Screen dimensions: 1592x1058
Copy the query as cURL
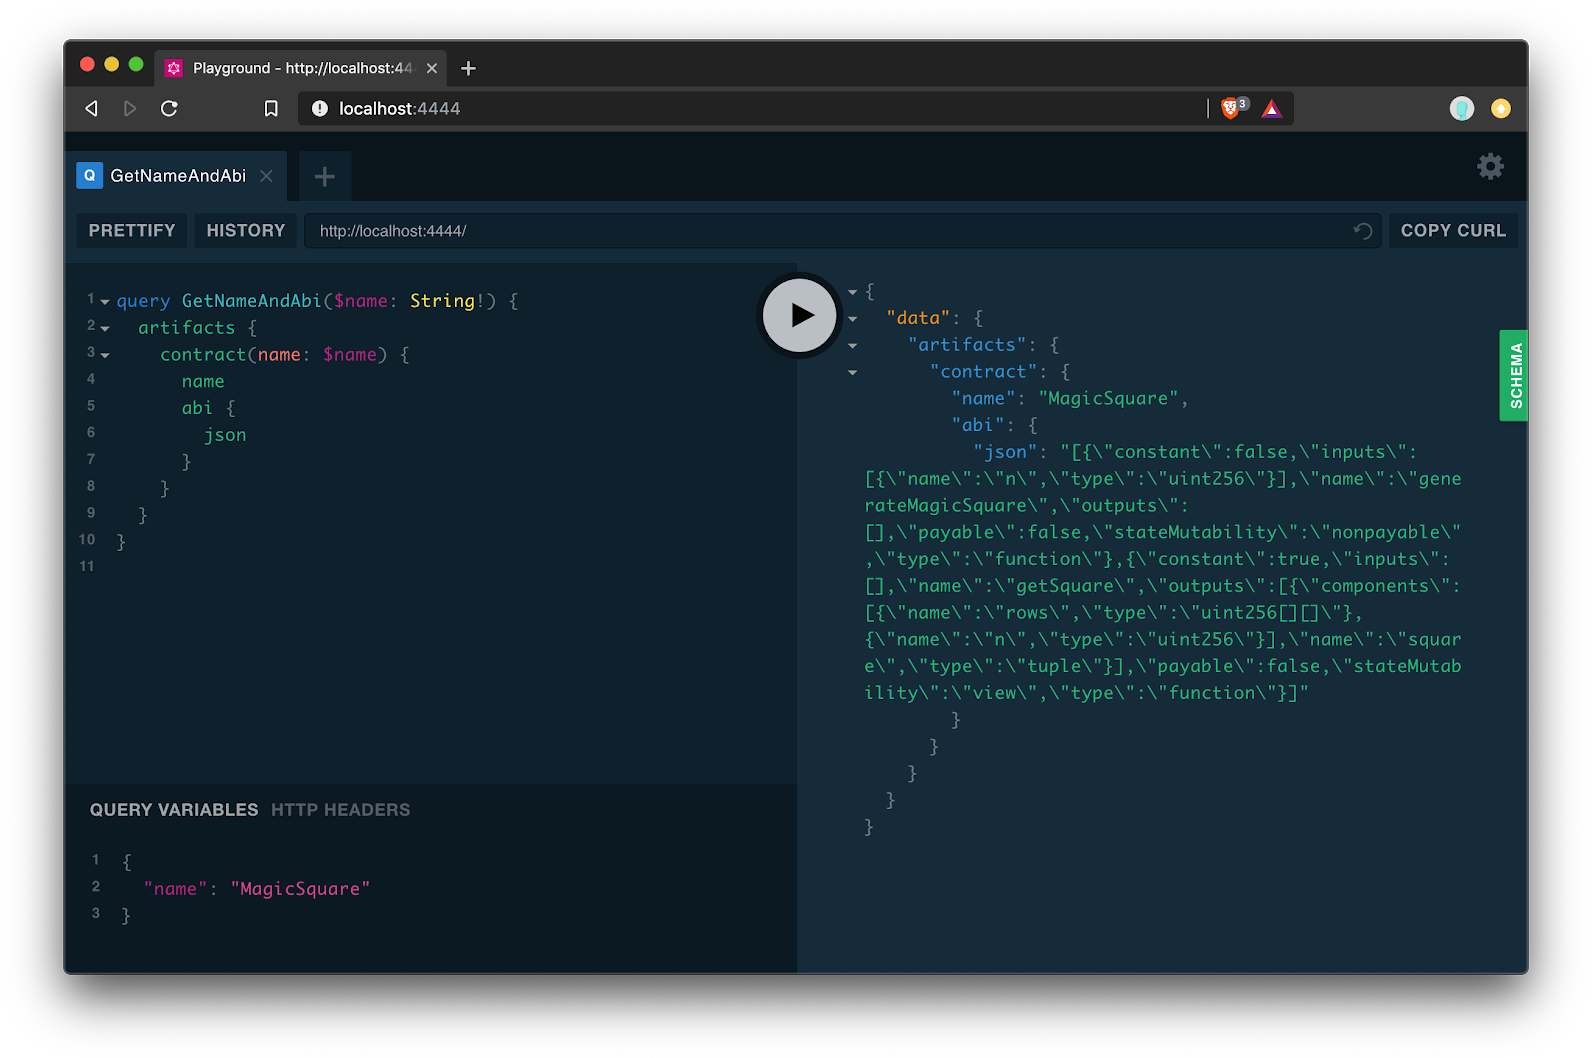tap(1453, 231)
